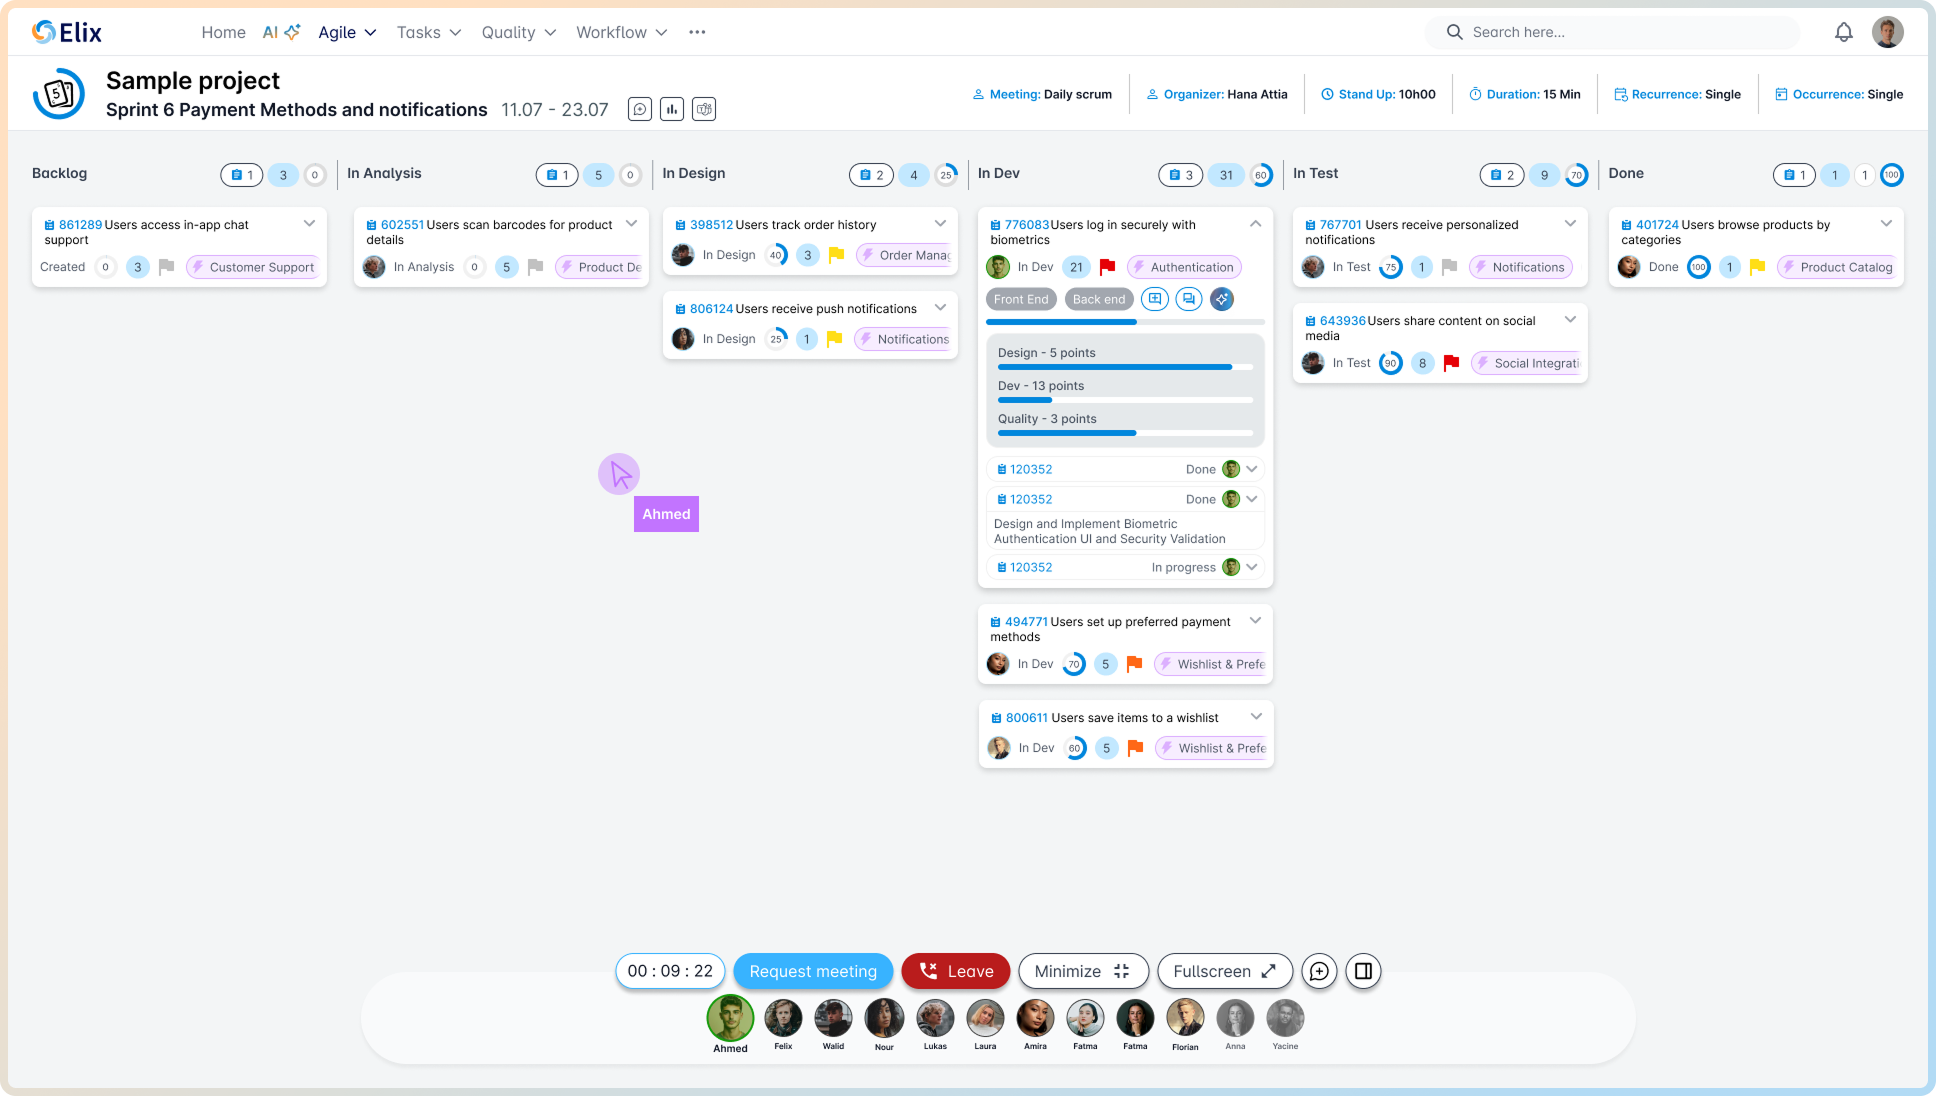The height and width of the screenshot is (1096, 1936).
Task: Click the add-subtask icon on the biometrics card
Action: (x=1155, y=298)
